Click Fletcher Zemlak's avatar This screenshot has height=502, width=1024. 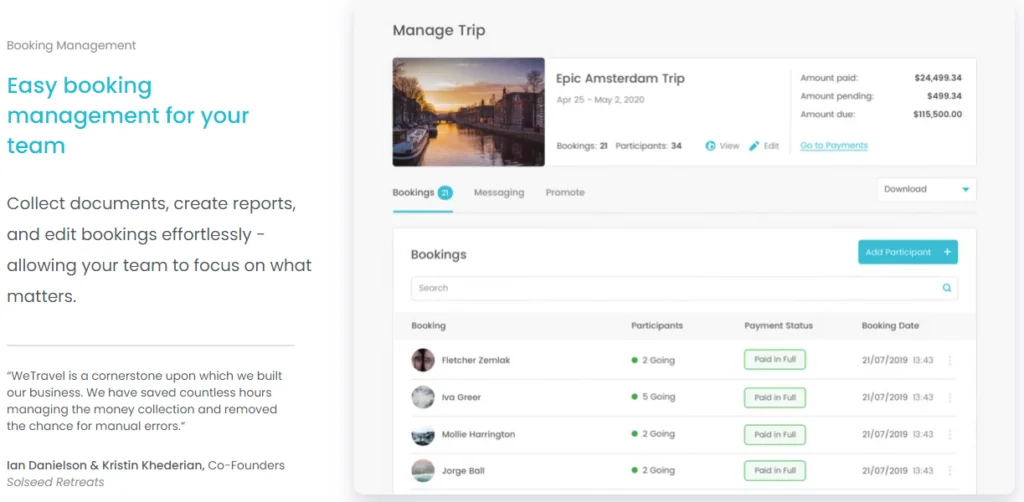click(x=423, y=360)
